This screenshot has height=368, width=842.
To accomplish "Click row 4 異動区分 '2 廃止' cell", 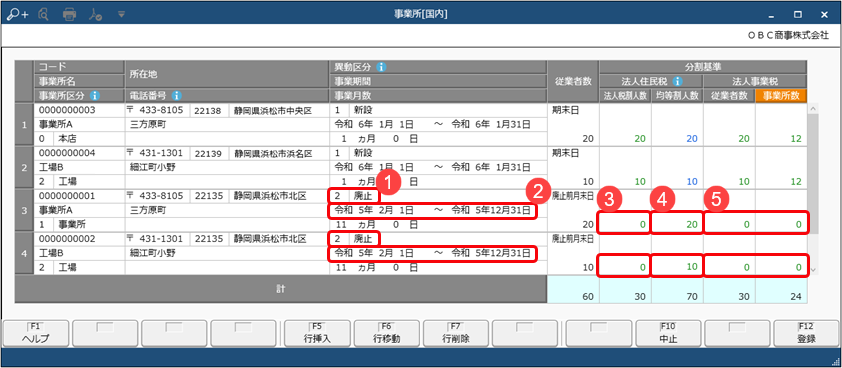I will [354, 238].
